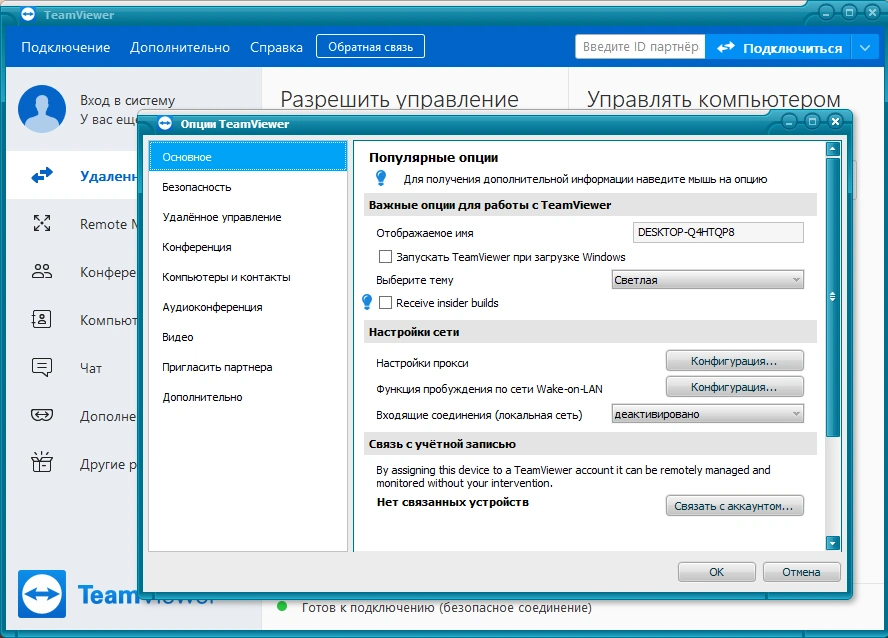Screen dimensions: 888x638
Task: Open Remote Management expand-arrows icon
Action: tap(42, 223)
